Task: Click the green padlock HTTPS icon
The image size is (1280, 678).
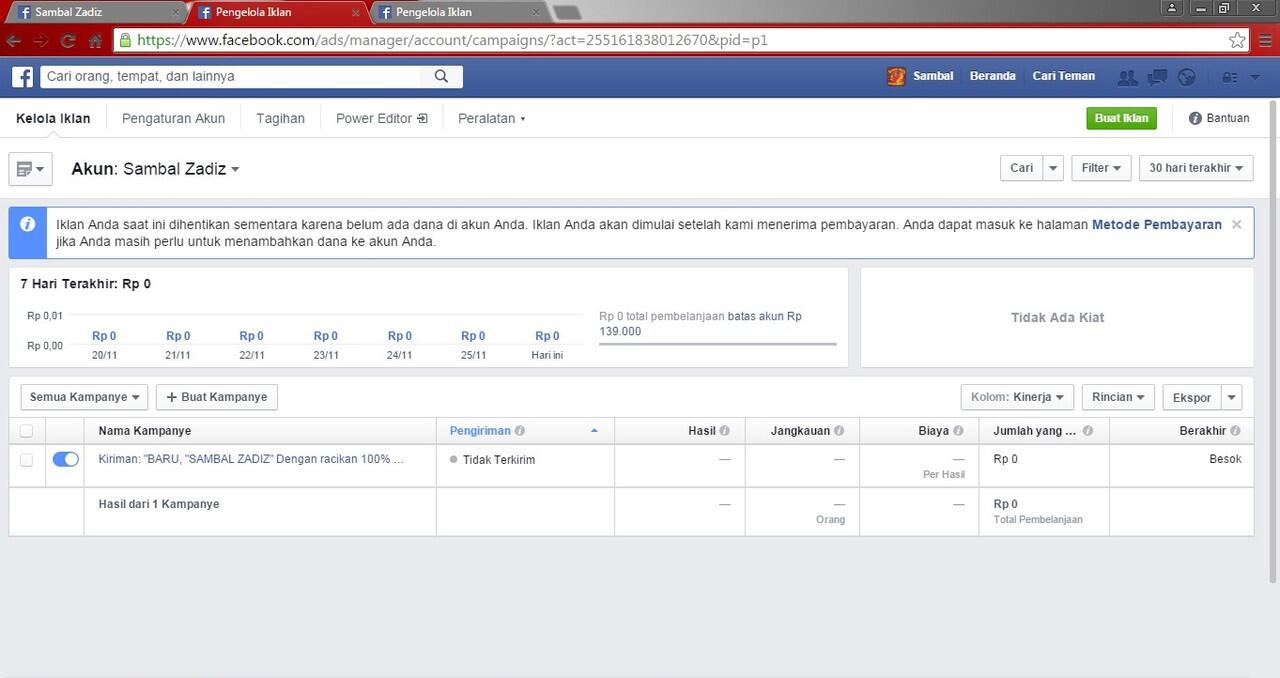Action: pyautogui.click(x=125, y=41)
